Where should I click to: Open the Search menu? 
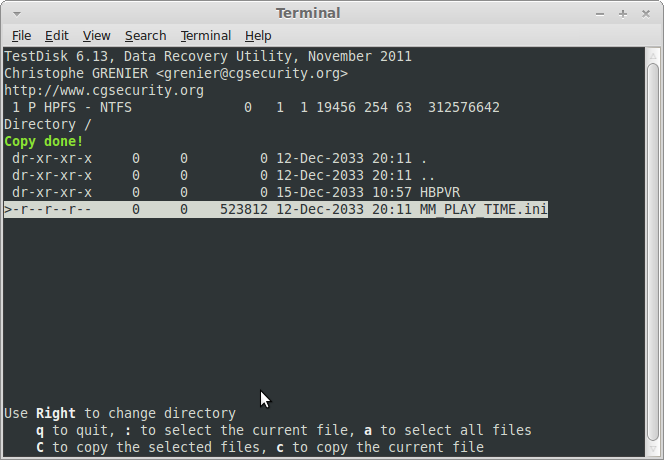[146, 36]
